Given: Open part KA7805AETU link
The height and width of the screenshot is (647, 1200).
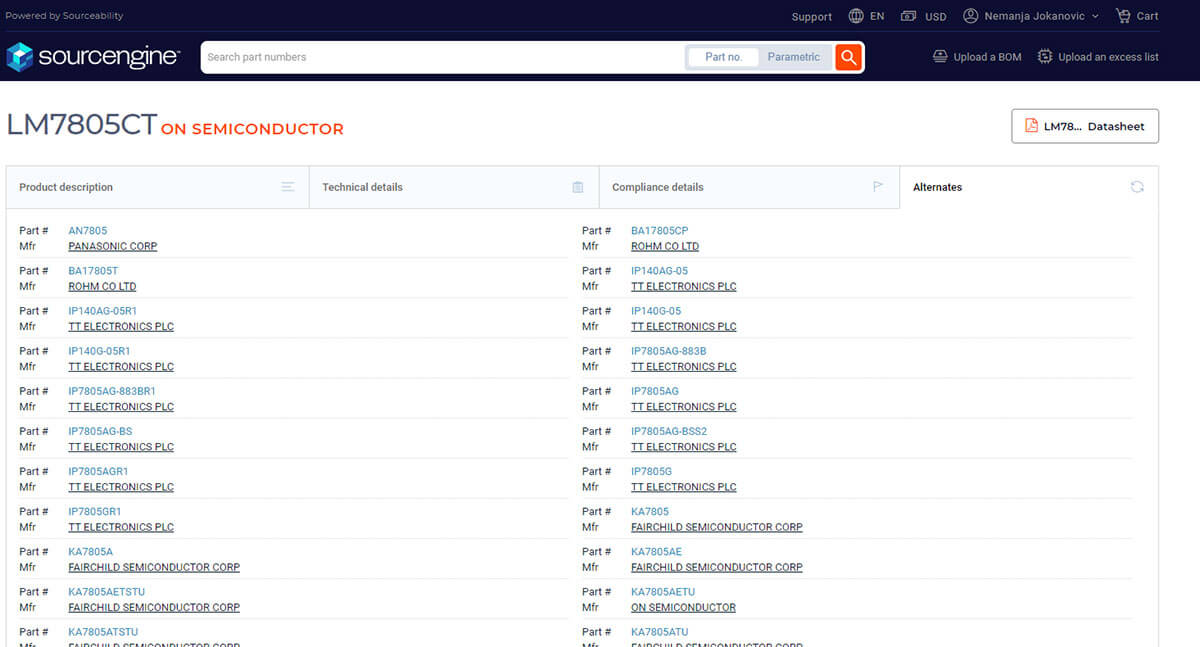Looking at the screenshot, I should [663, 591].
